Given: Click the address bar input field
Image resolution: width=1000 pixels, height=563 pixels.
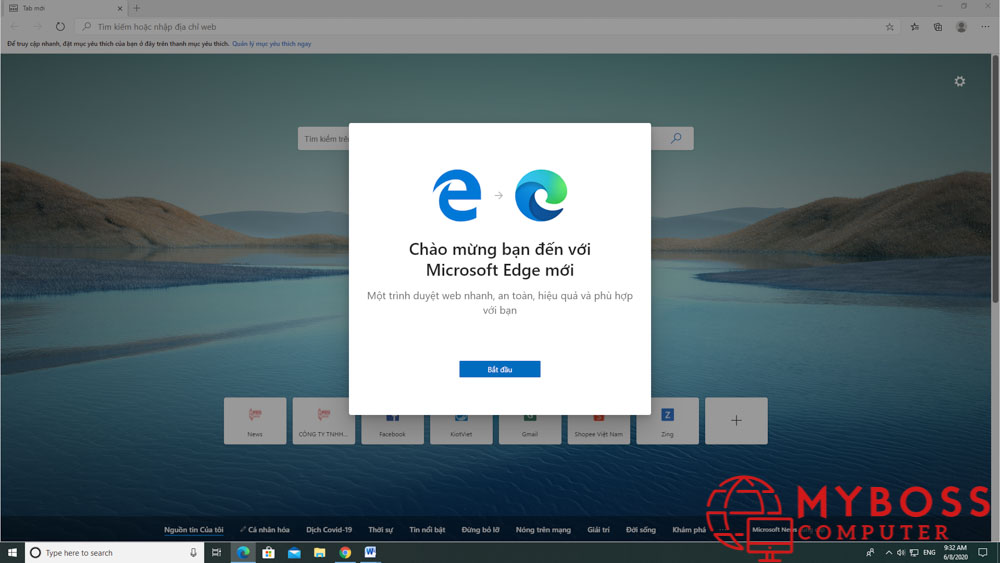Looking at the screenshot, I should (480, 27).
